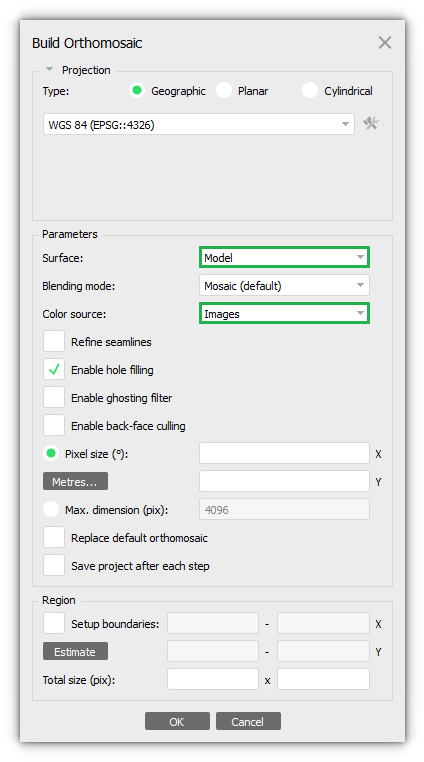Enable back-face culling checkbox
The image size is (424, 762).
[x=54, y=426]
